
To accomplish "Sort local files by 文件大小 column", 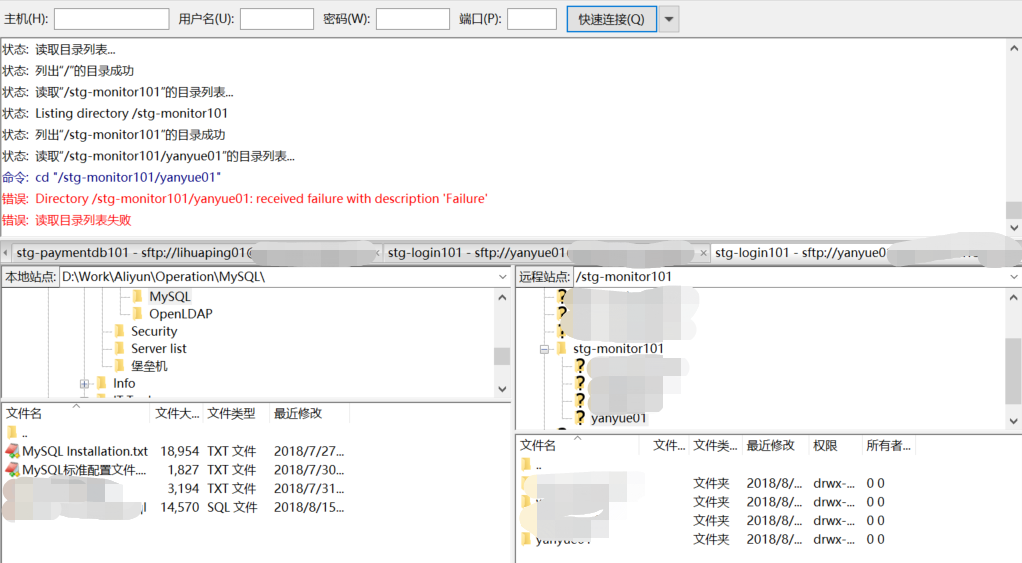I will [177, 413].
